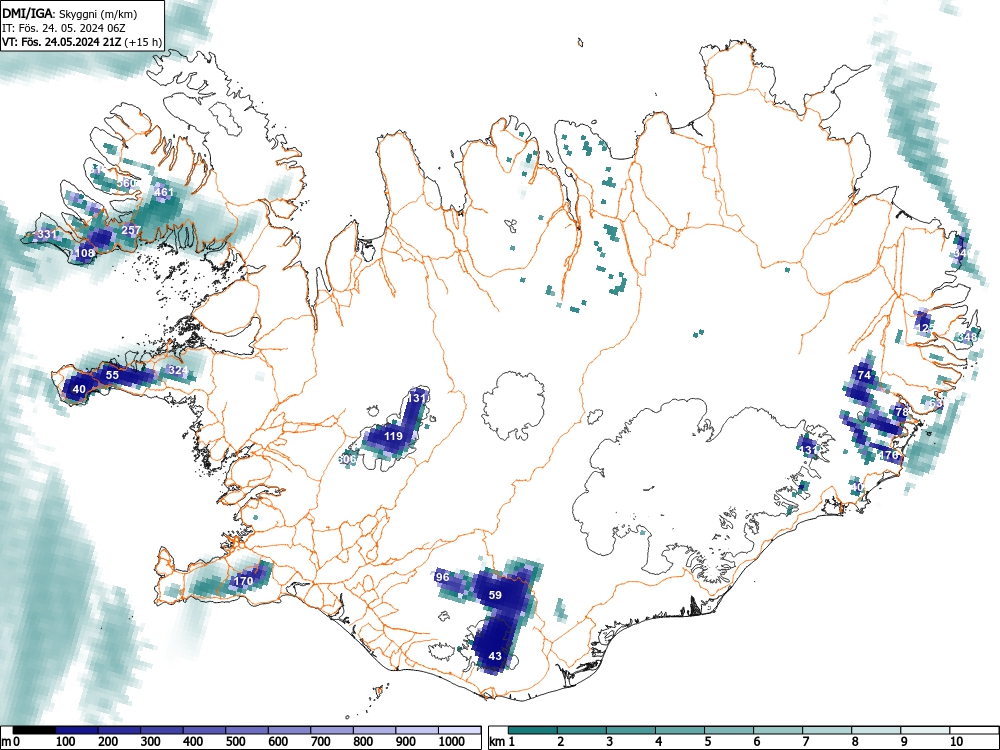
Task: Click the 'm 0' label on the meter legend
Action: (10, 742)
